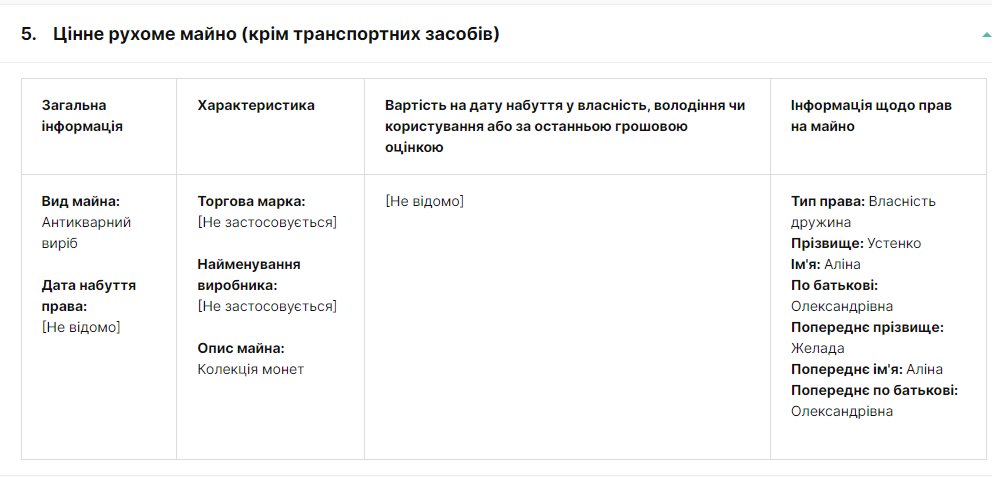Click the "Опис майна" label
The width and height of the screenshot is (992, 477).
tap(241, 348)
